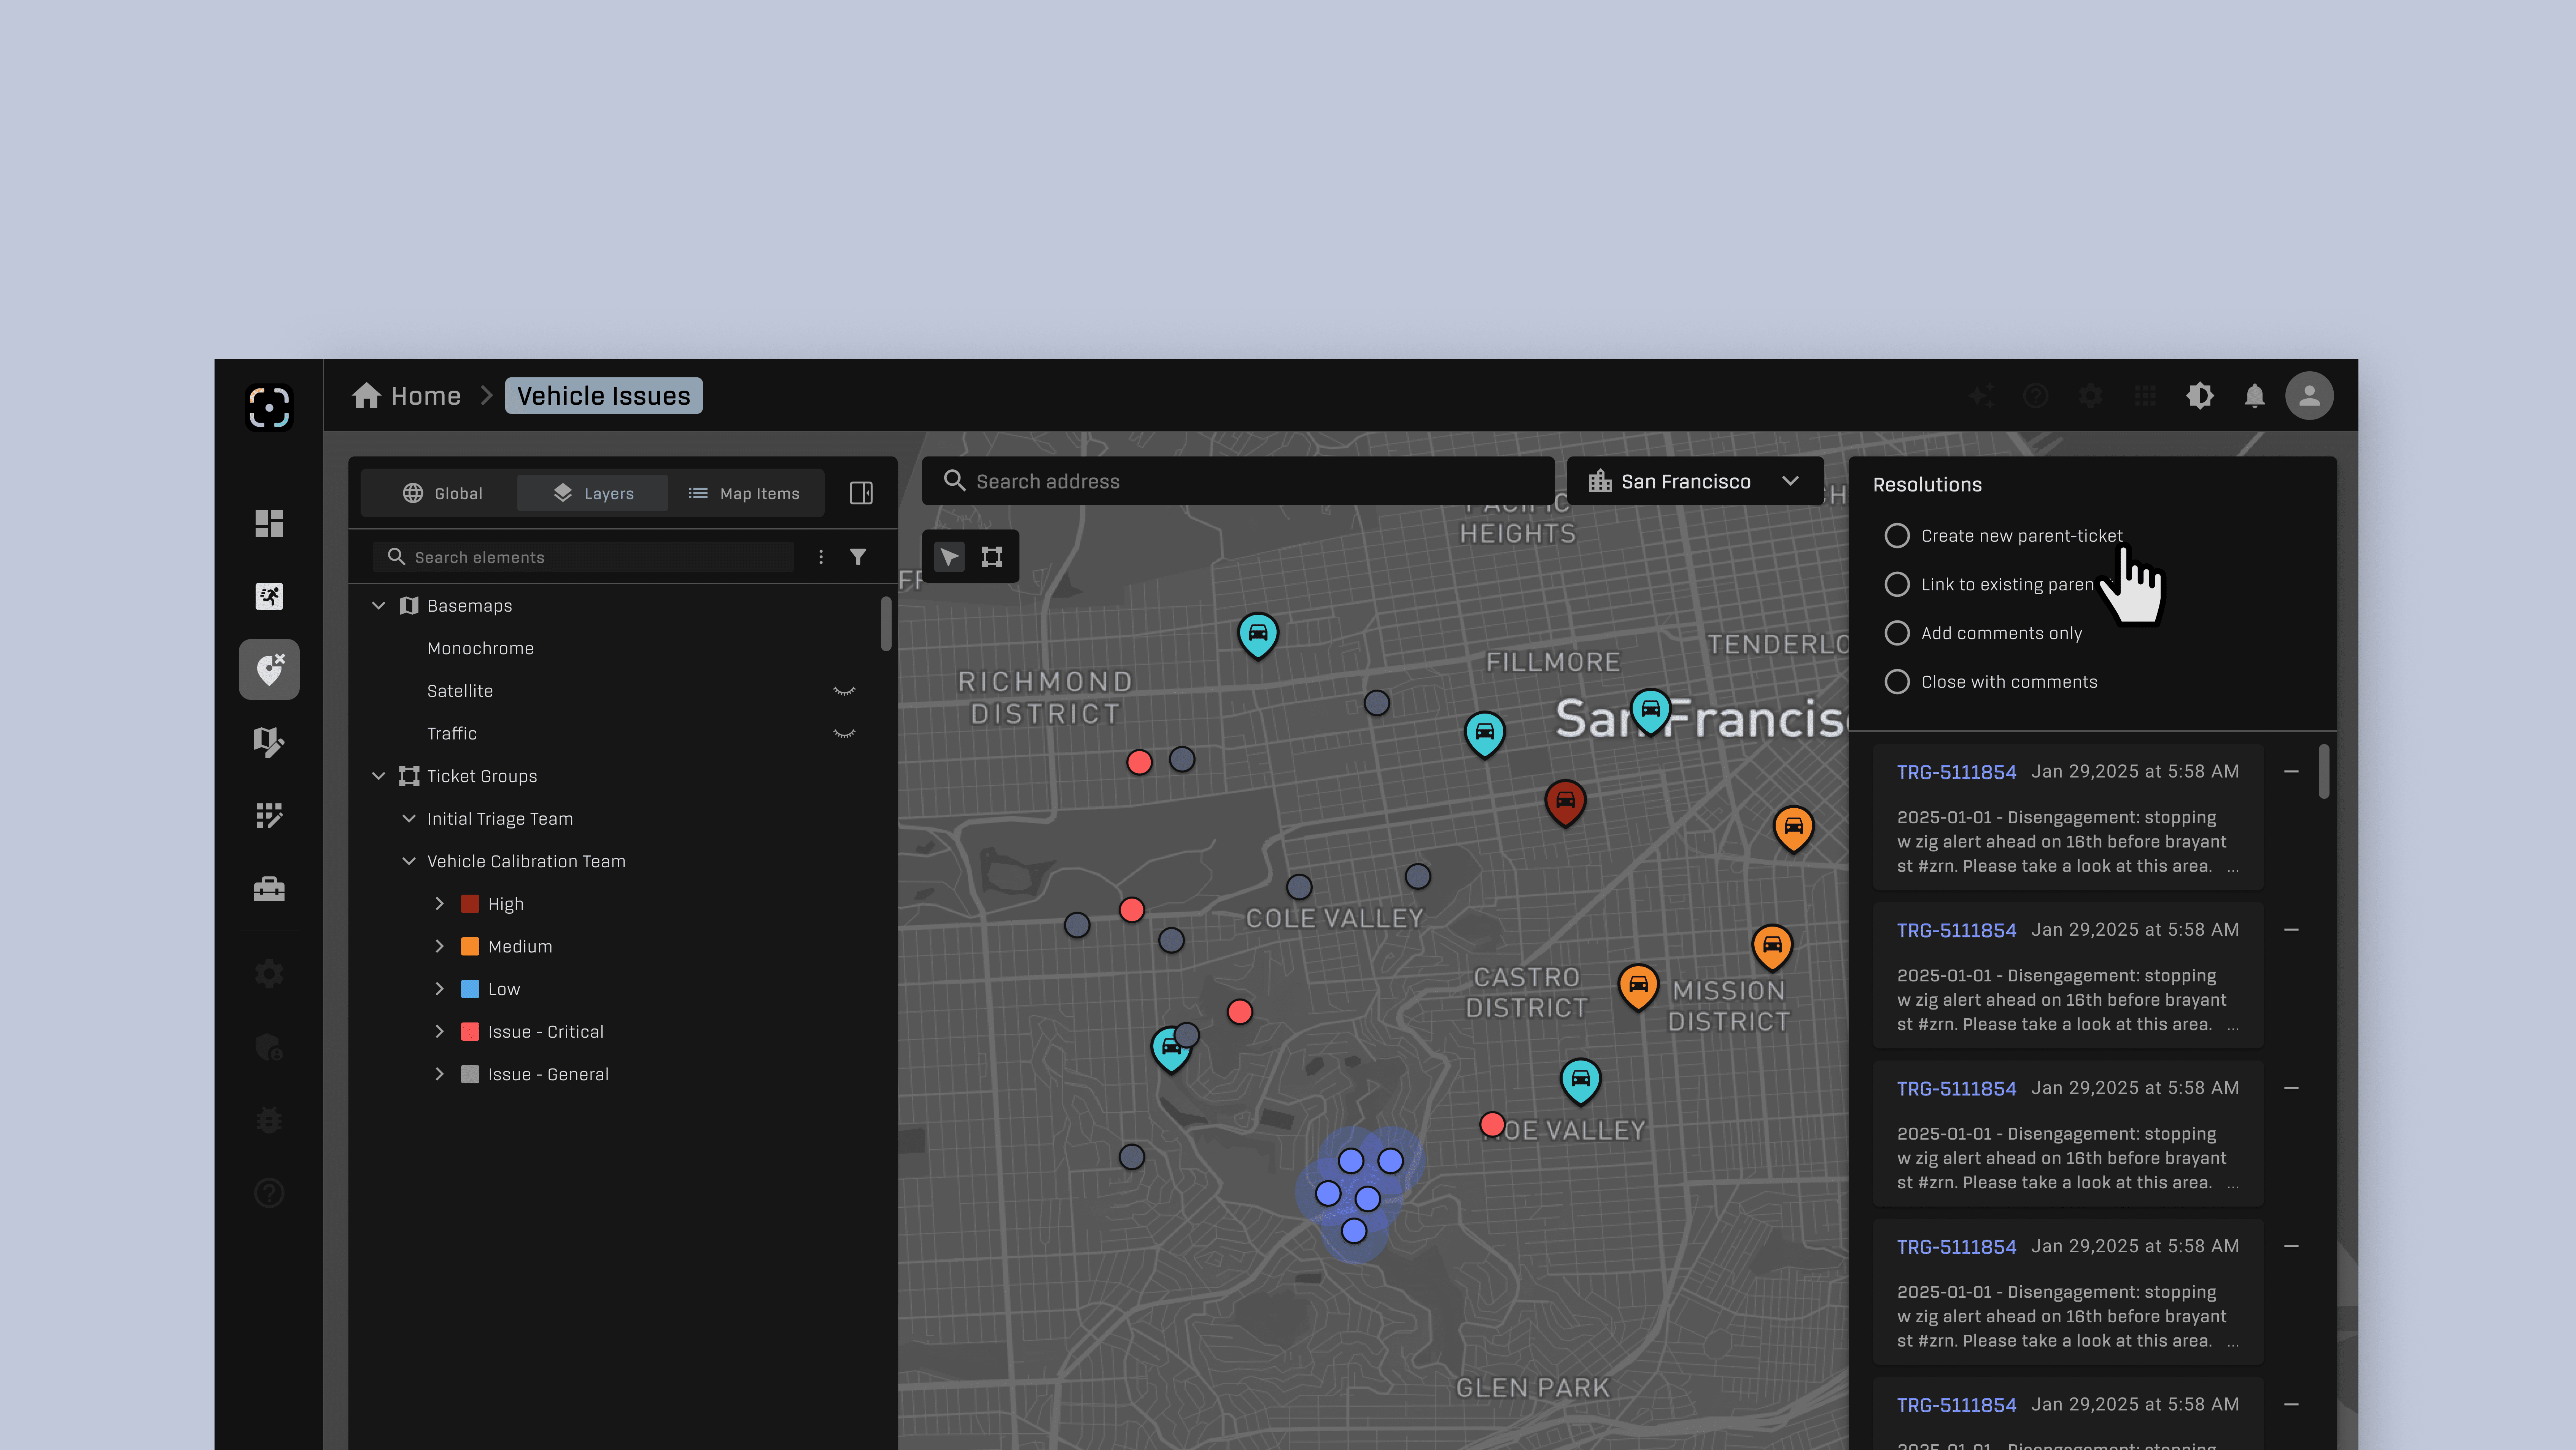Open the notifications bell
Viewport: 2576px width, 1450px height.
tap(2255, 396)
